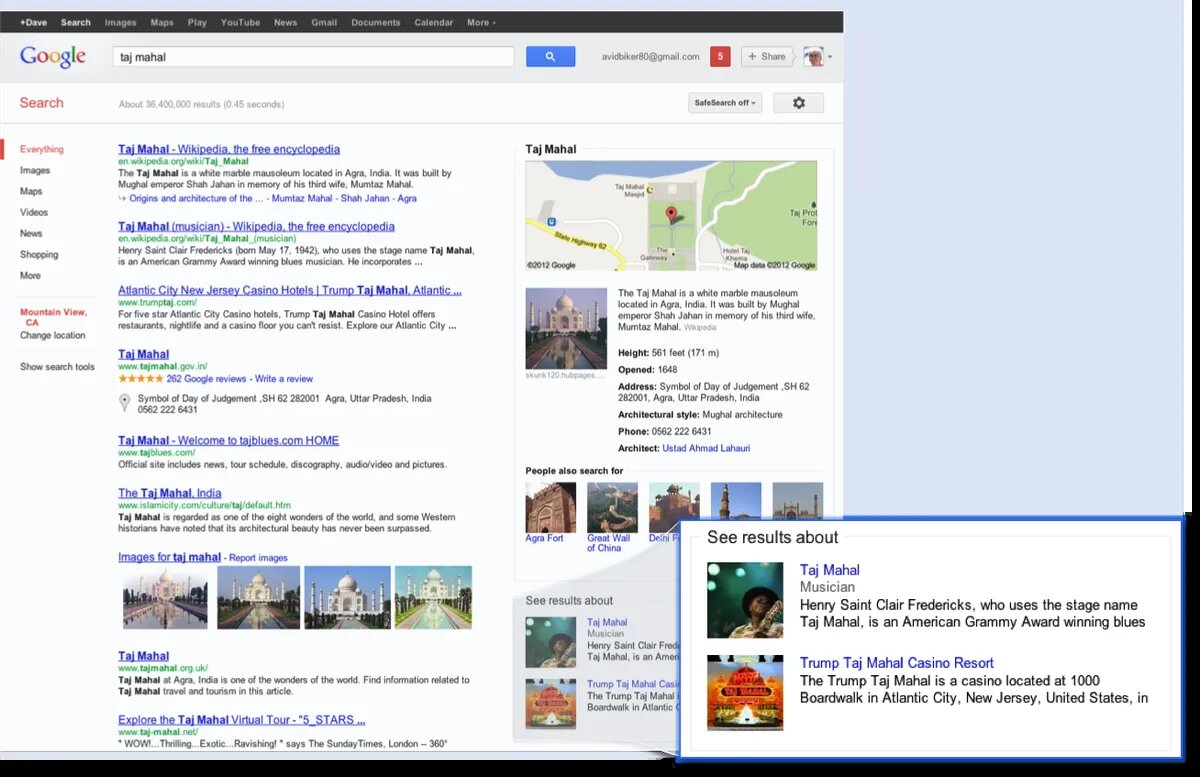
Task: Open the red notifications counter badge
Action: tap(720, 57)
